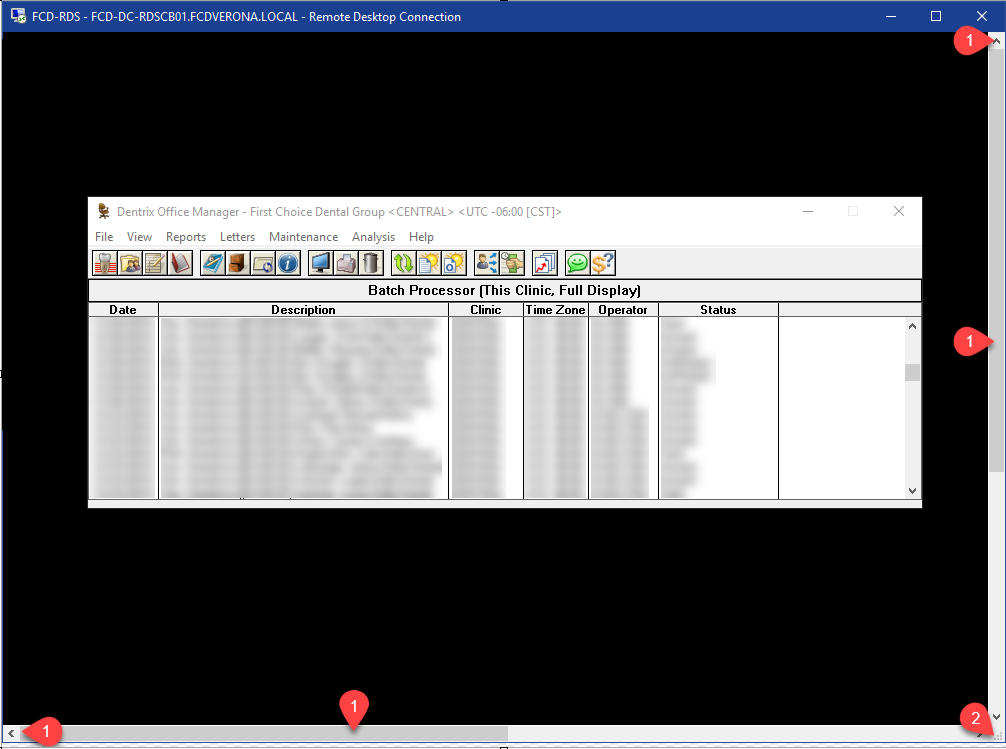
Task: Open the Reports menu
Action: pos(186,237)
